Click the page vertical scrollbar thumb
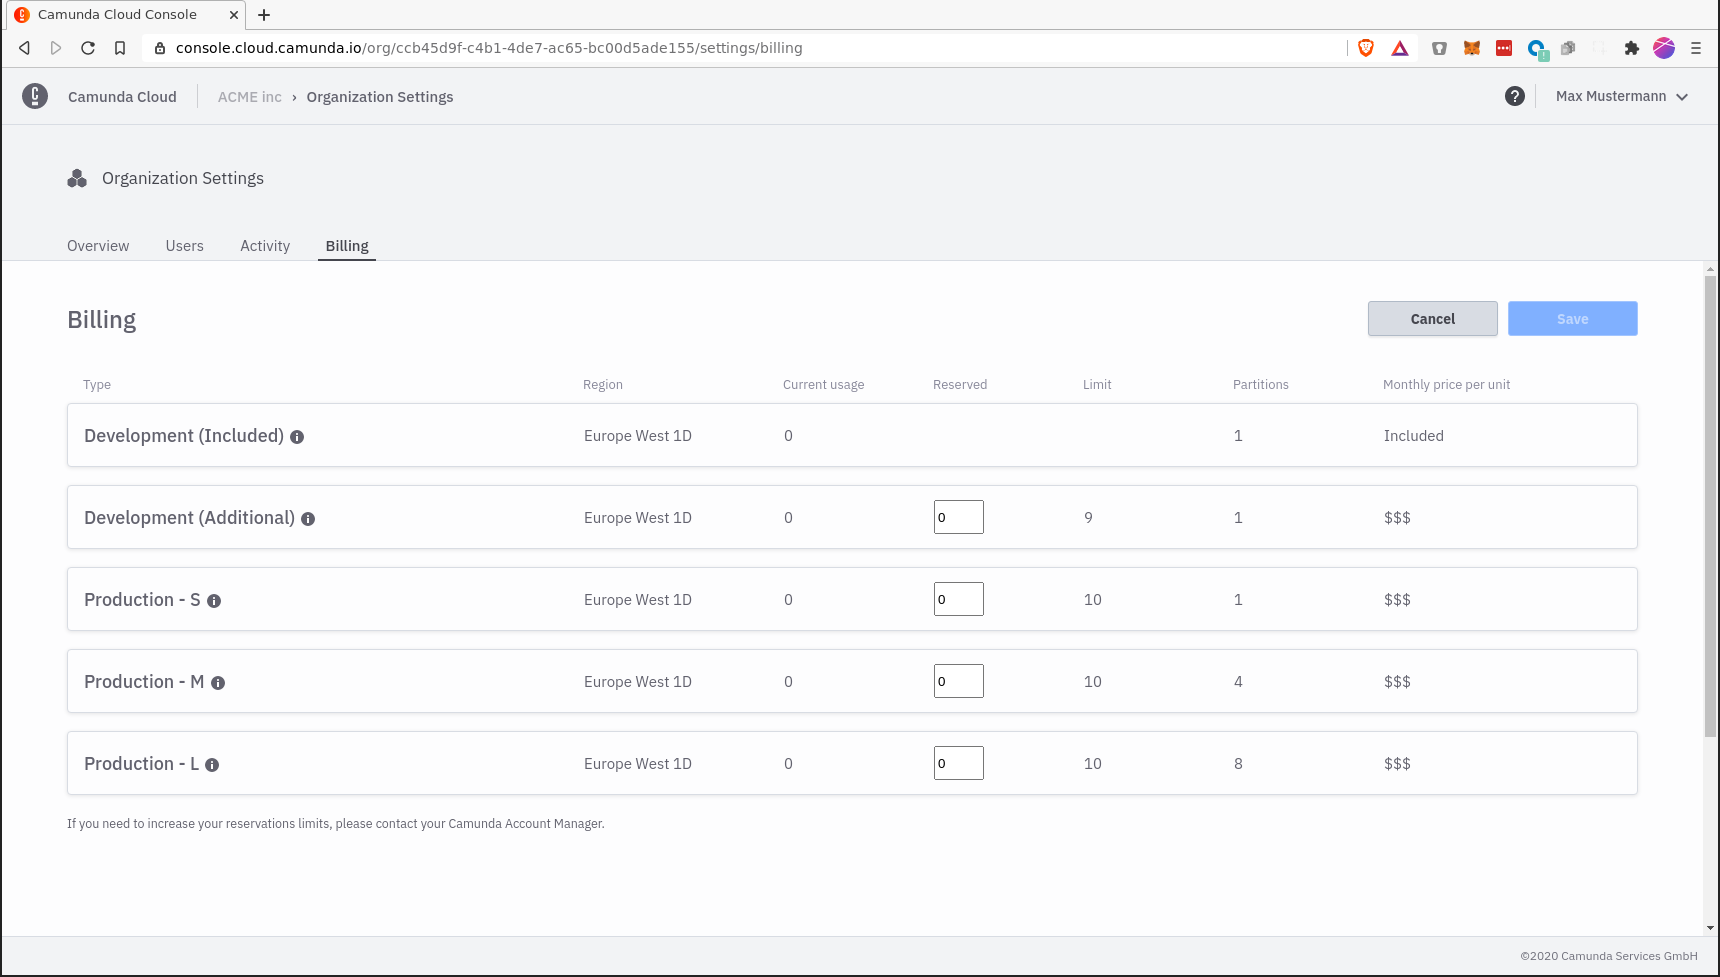The width and height of the screenshot is (1720, 977). [1710, 505]
